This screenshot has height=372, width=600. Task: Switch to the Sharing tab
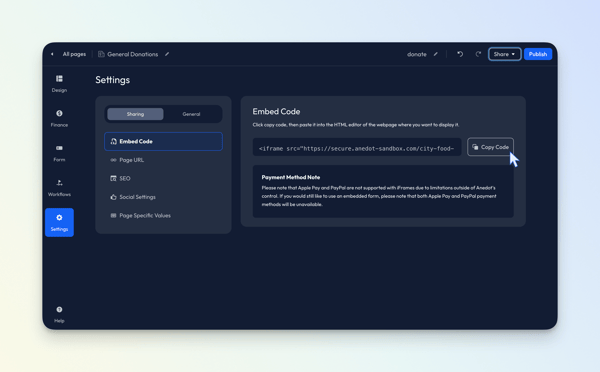pyautogui.click(x=135, y=114)
